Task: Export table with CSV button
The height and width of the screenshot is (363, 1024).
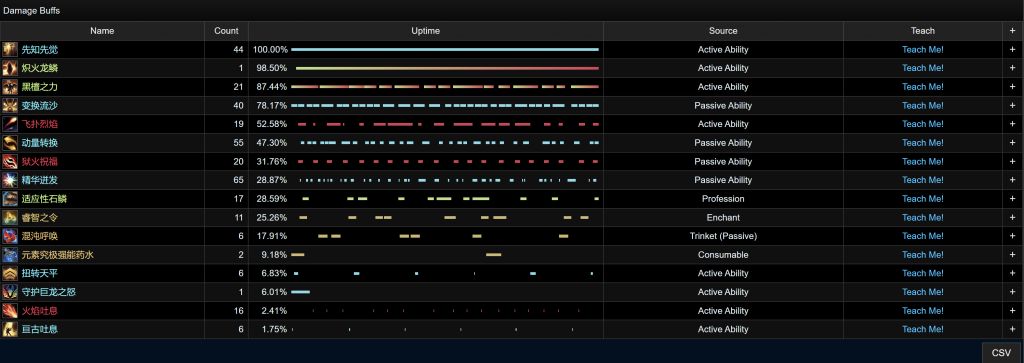Action: 1001,353
